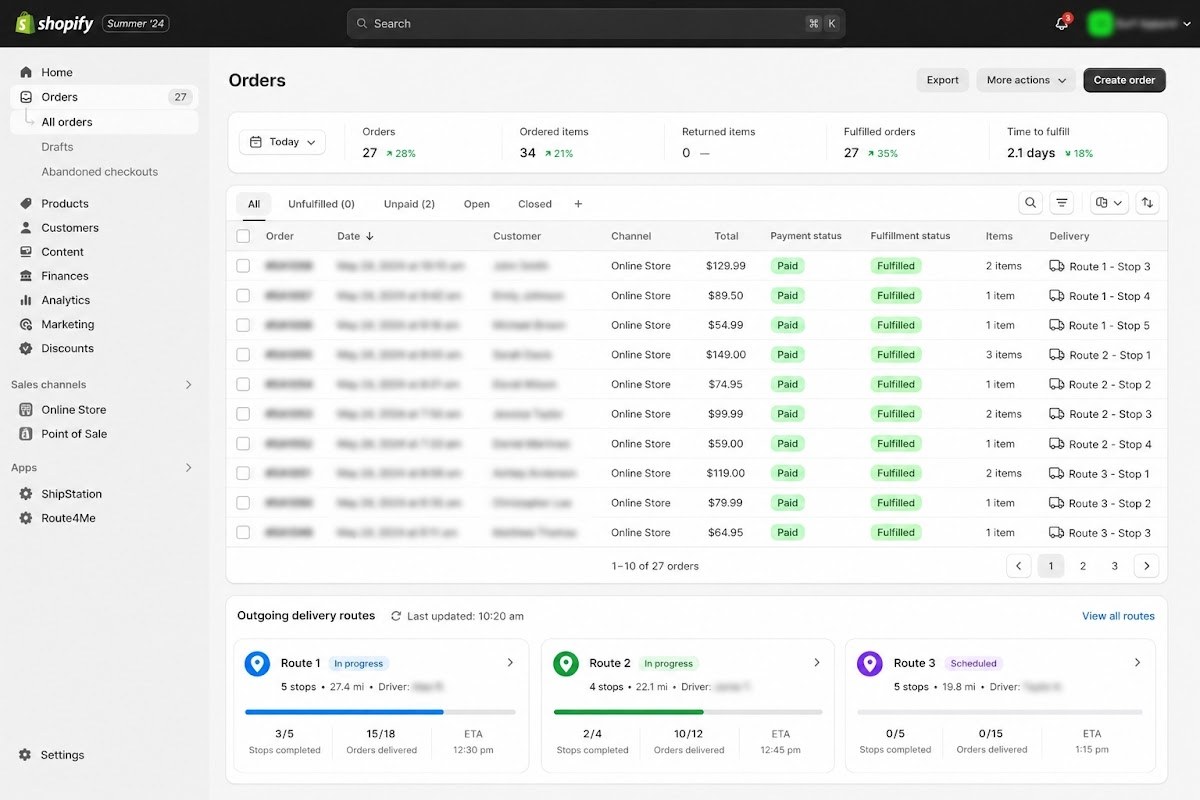Sort by the Date column header
1200x800 pixels.
point(356,236)
